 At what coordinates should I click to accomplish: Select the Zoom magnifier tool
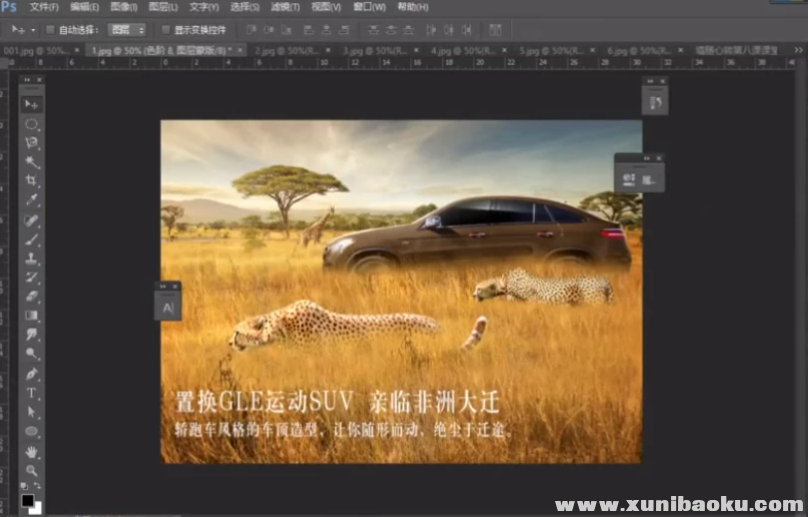click(32, 470)
